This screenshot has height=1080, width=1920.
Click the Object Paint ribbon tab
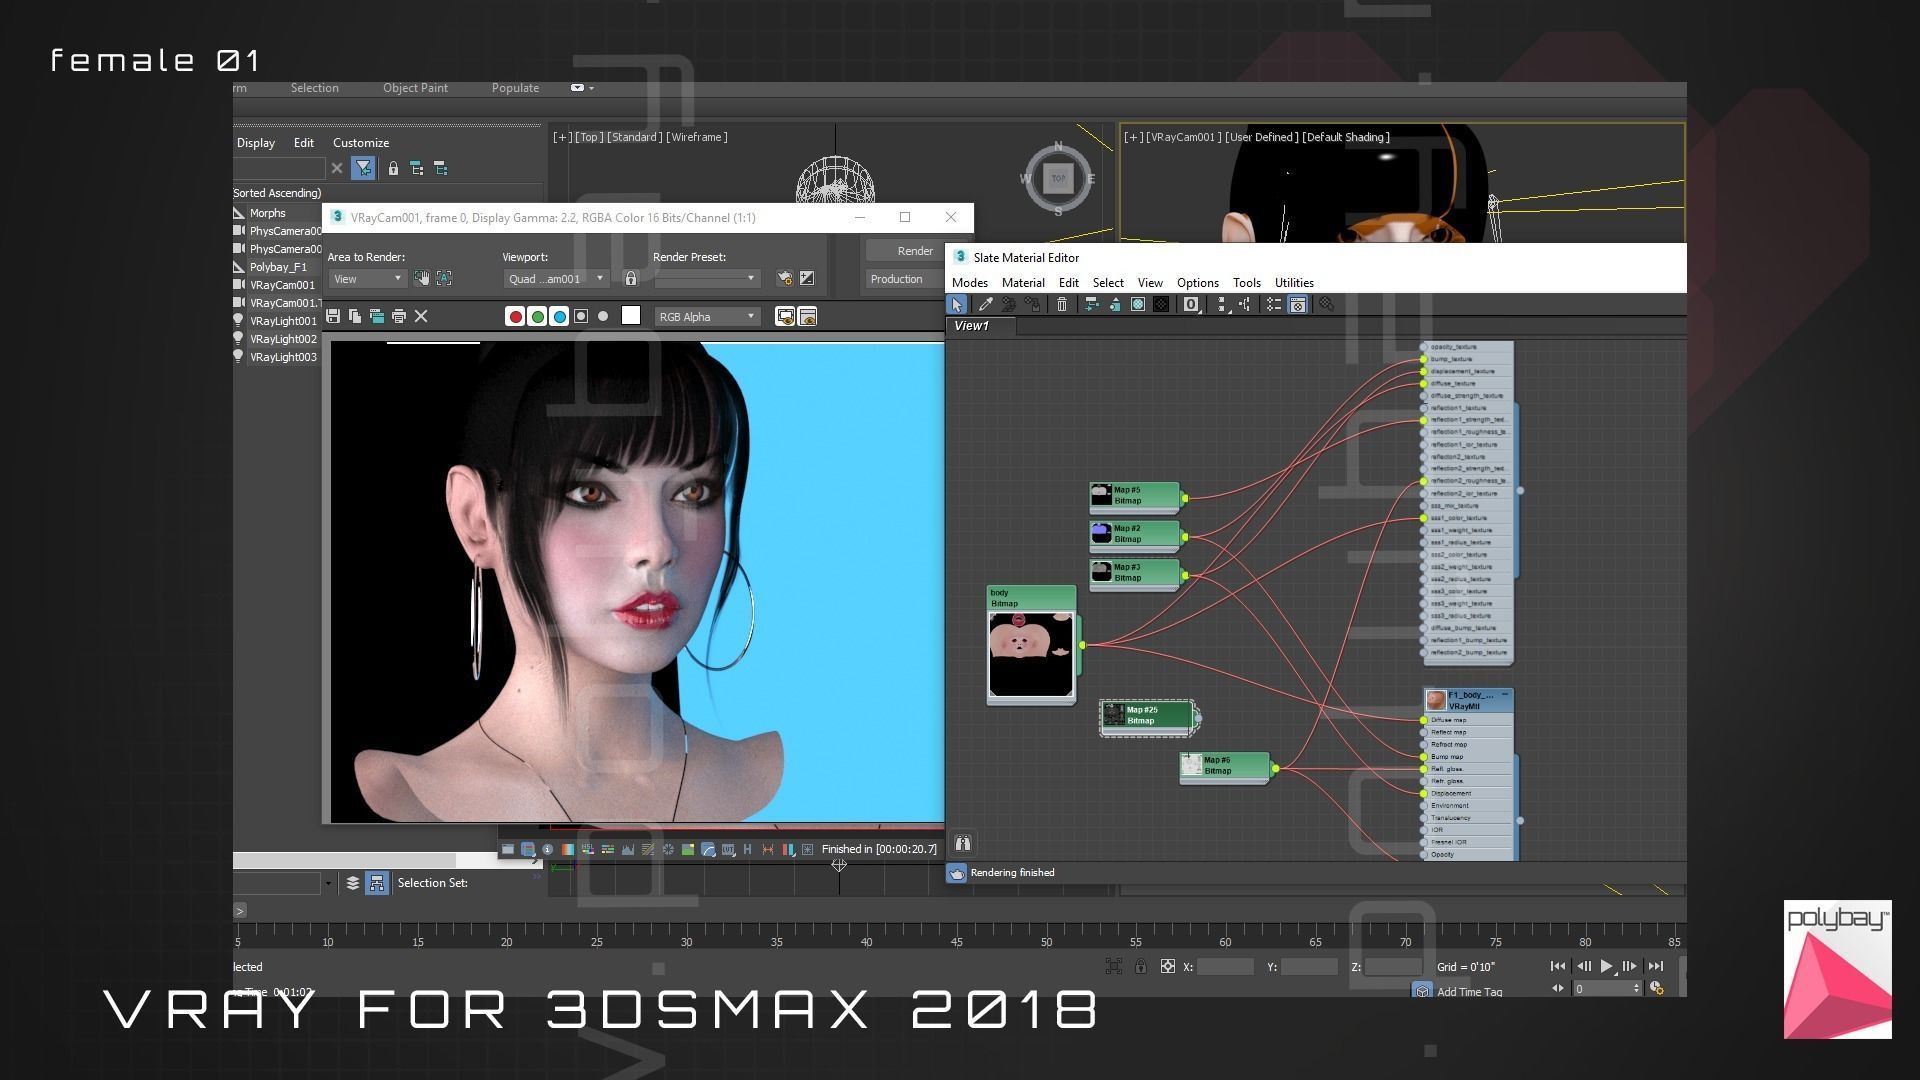click(415, 88)
